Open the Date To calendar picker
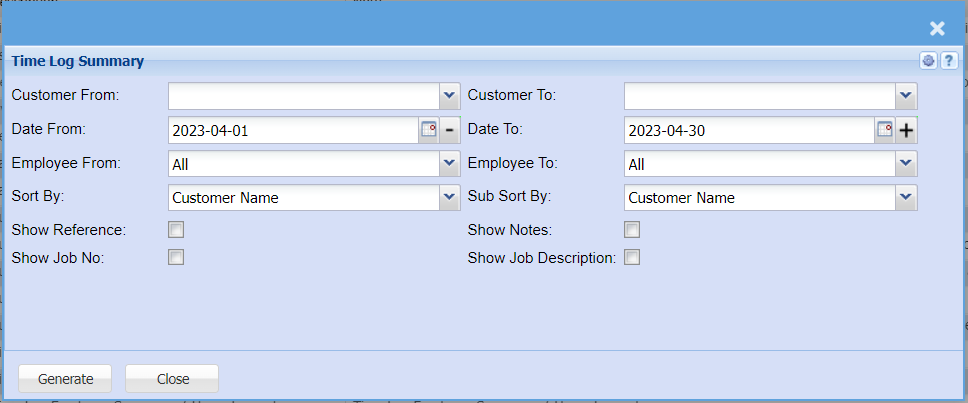 [x=885, y=130]
